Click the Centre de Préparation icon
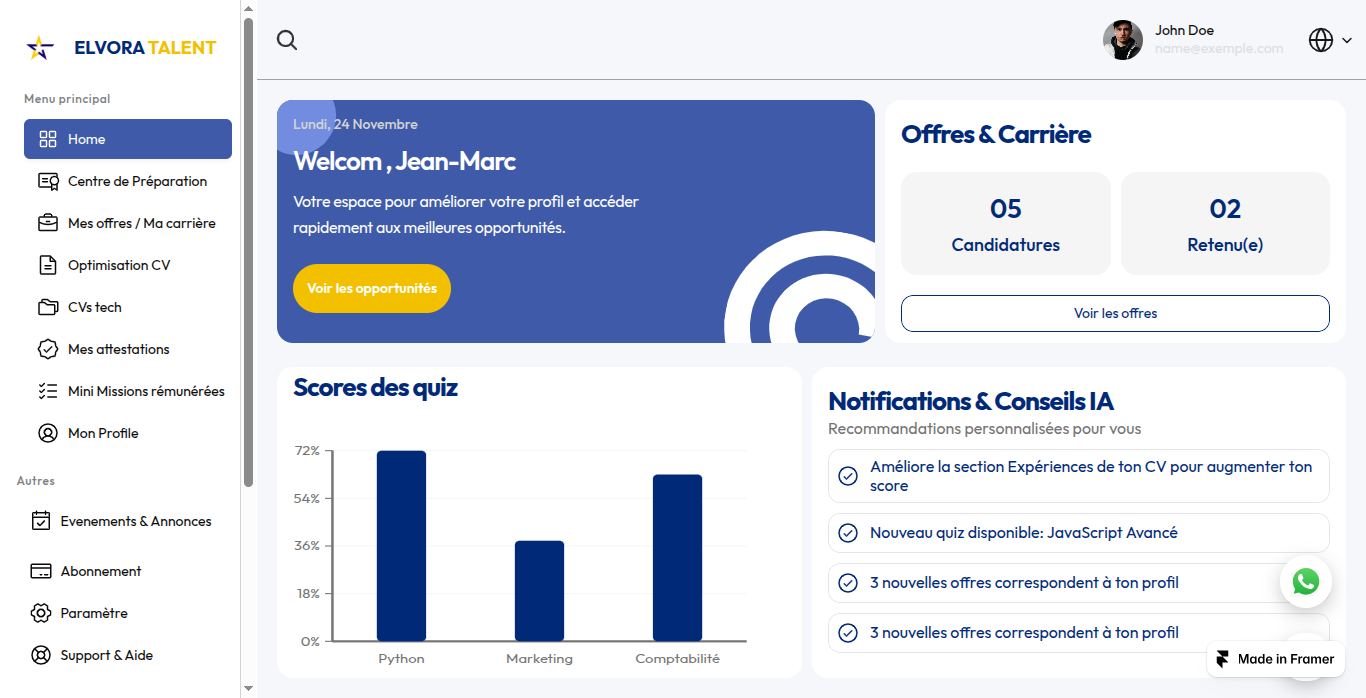The height and width of the screenshot is (698, 1366). pyautogui.click(x=48, y=181)
